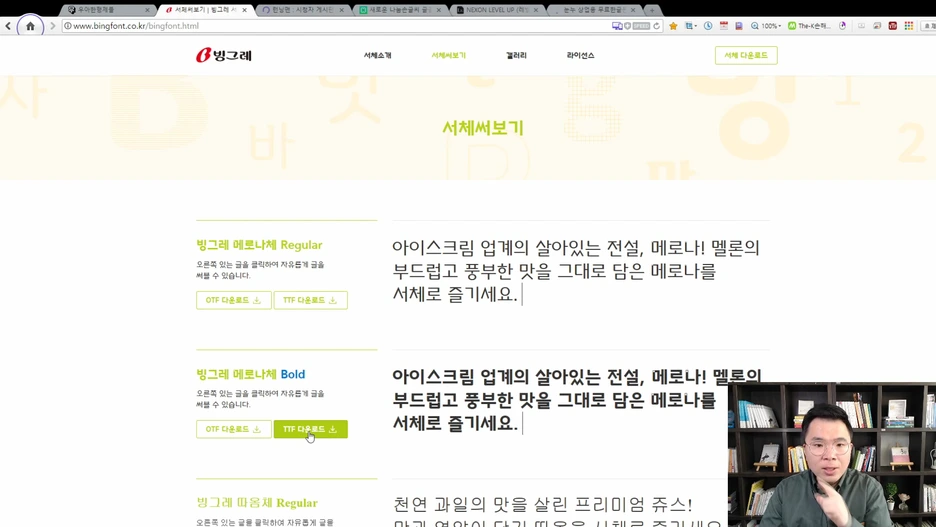The height and width of the screenshot is (527, 936).
Task: Click the calendar icon in toolbar
Action: click(x=723, y=26)
